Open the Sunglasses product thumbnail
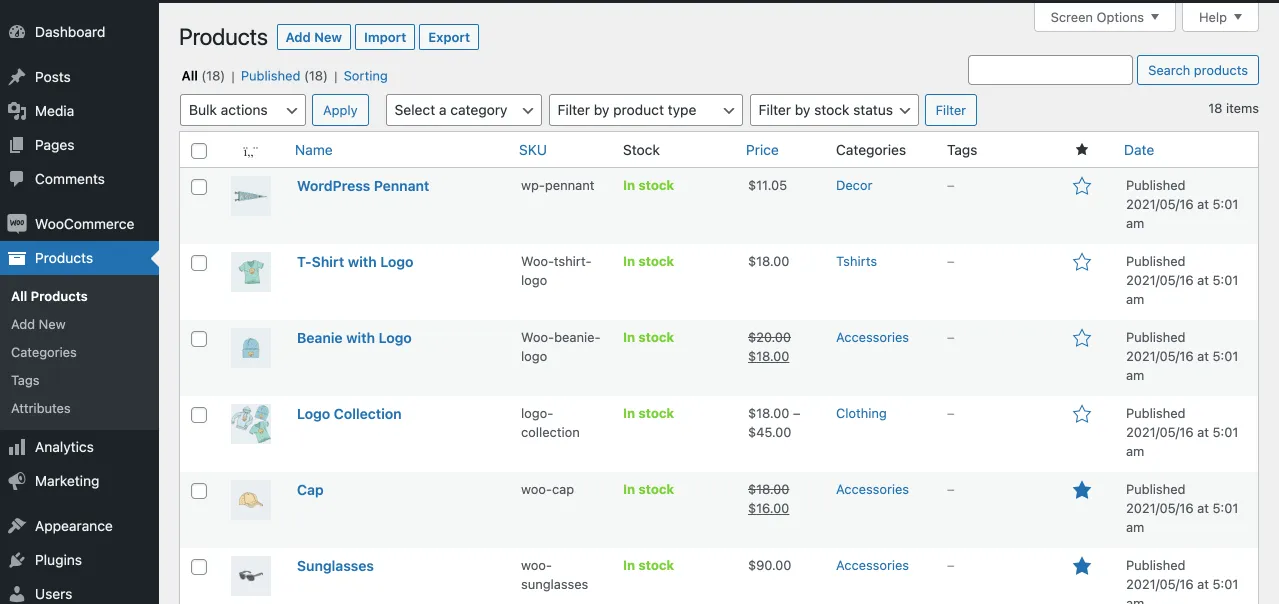Screen dimensions: 1279x604 coord(251,576)
